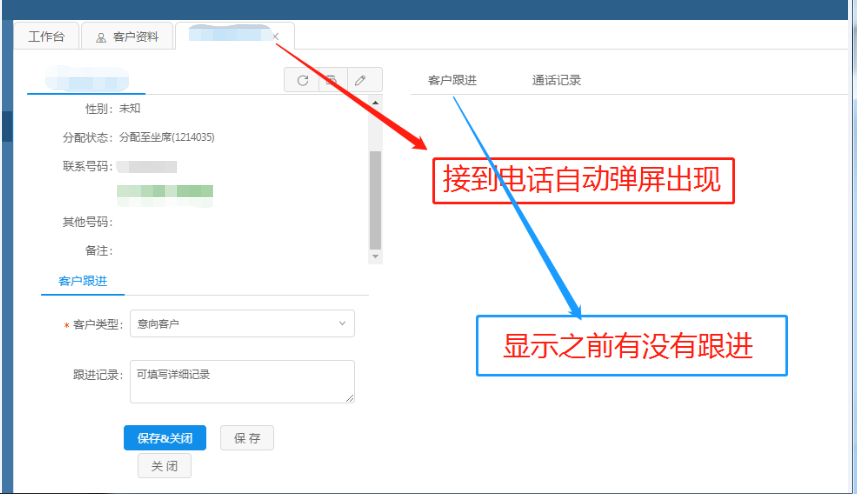
Task: Click the pencil edit icon button
Action: [360, 80]
